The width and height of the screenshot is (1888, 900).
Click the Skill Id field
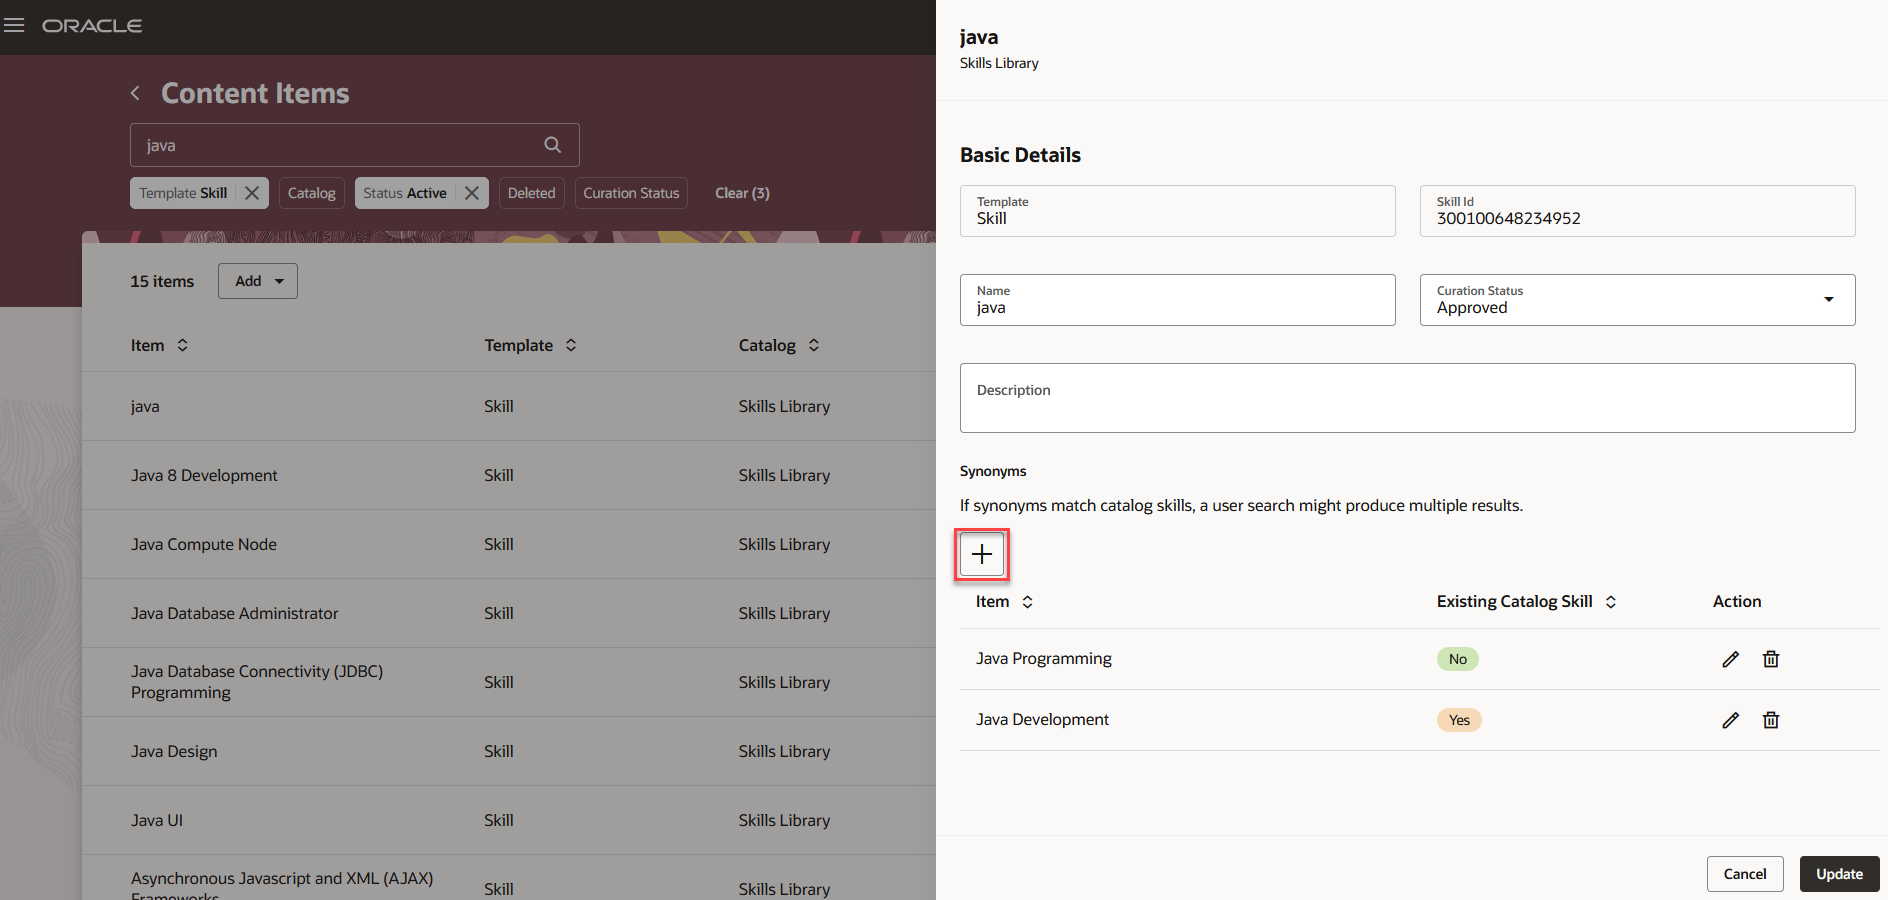pyautogui.click(x=1638, y=211)
